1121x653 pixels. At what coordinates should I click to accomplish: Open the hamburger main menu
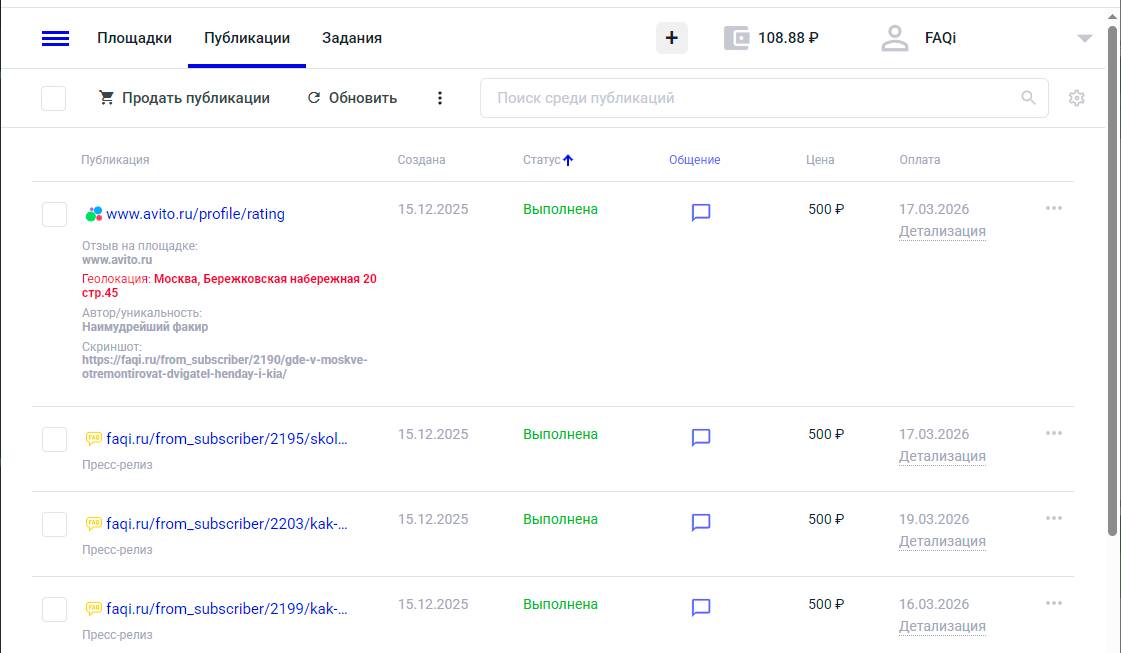[x=55, y=39]
